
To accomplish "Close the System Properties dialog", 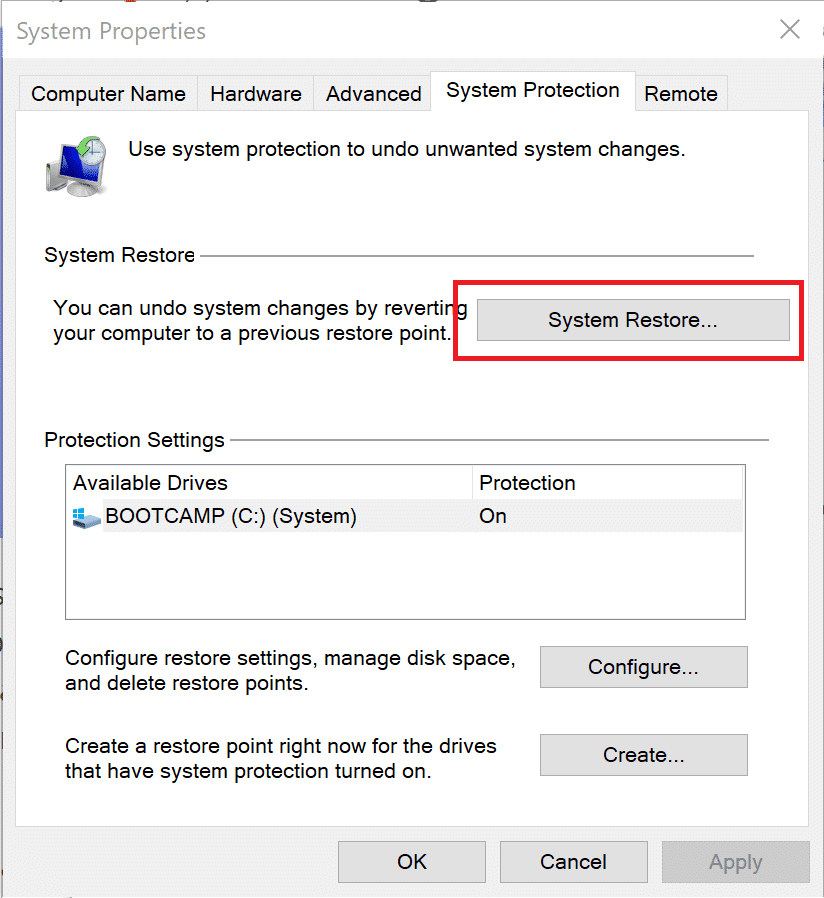I will coord(790,30).
